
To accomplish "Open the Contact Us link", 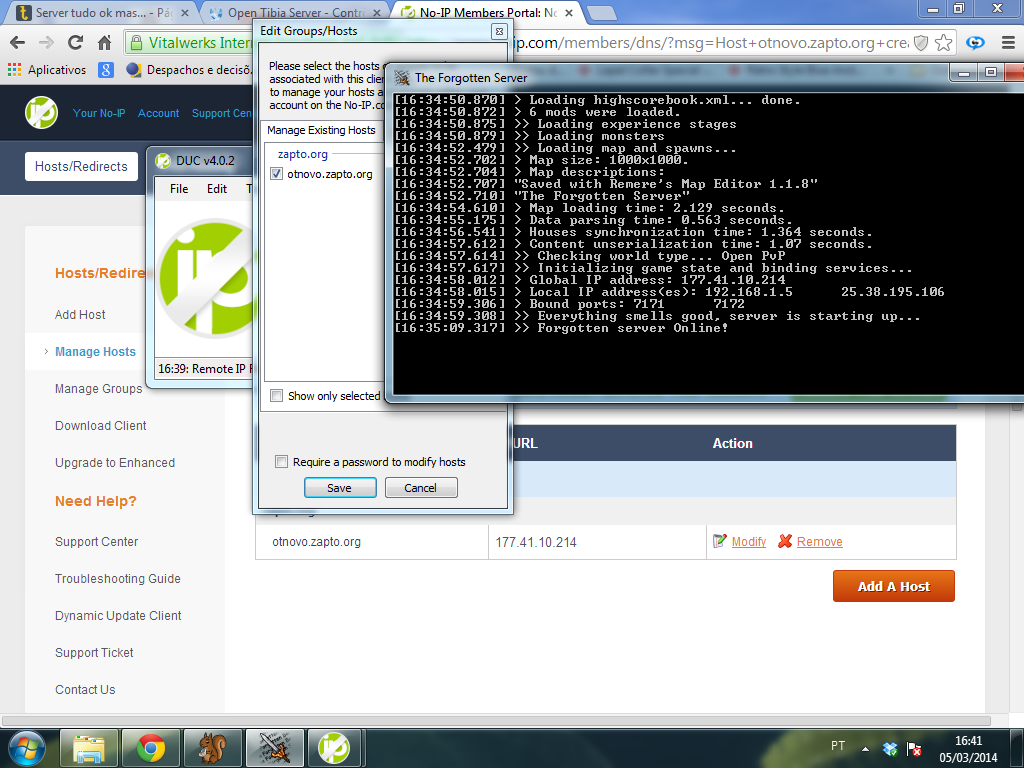I will pyautogui.click(x=85, y=690).
